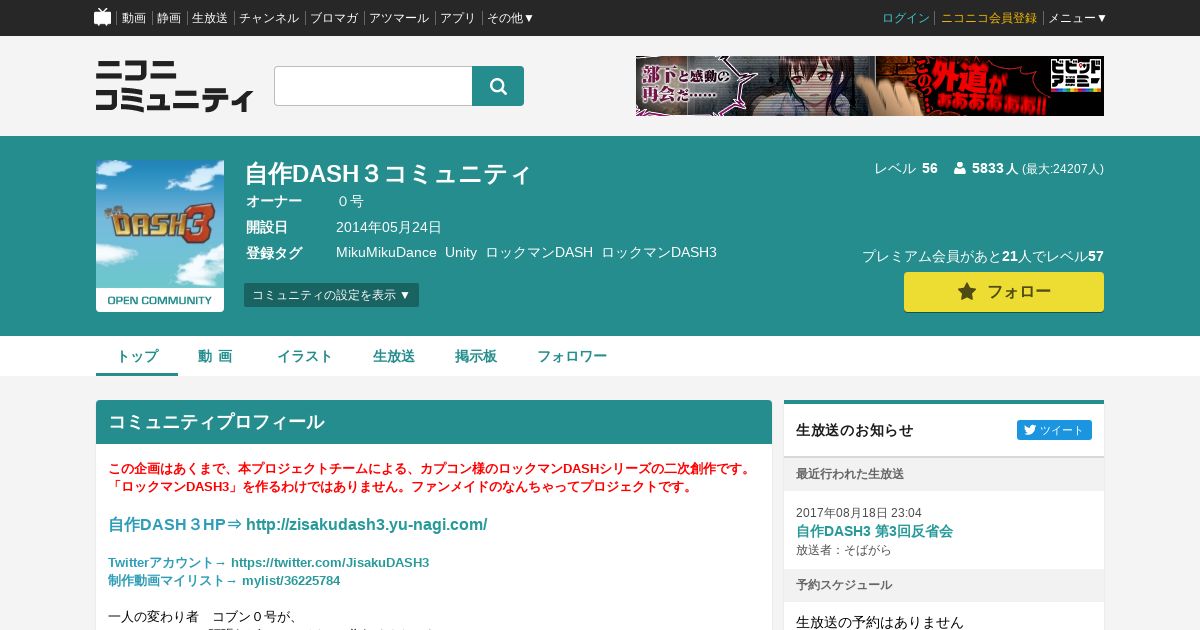Open チャンネル in the top navigation
This screenshot has height=630, width=1200.
[269, 18]
